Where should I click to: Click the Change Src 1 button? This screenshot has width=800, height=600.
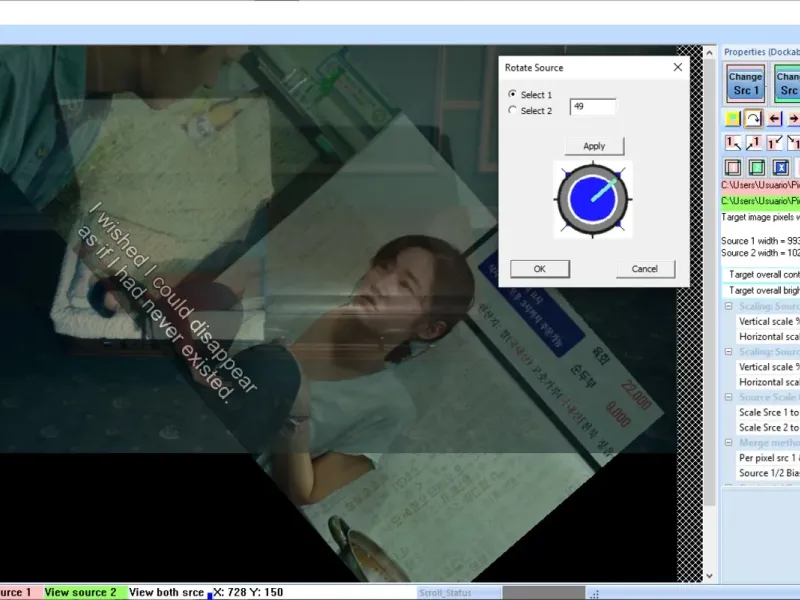(745, 83)
